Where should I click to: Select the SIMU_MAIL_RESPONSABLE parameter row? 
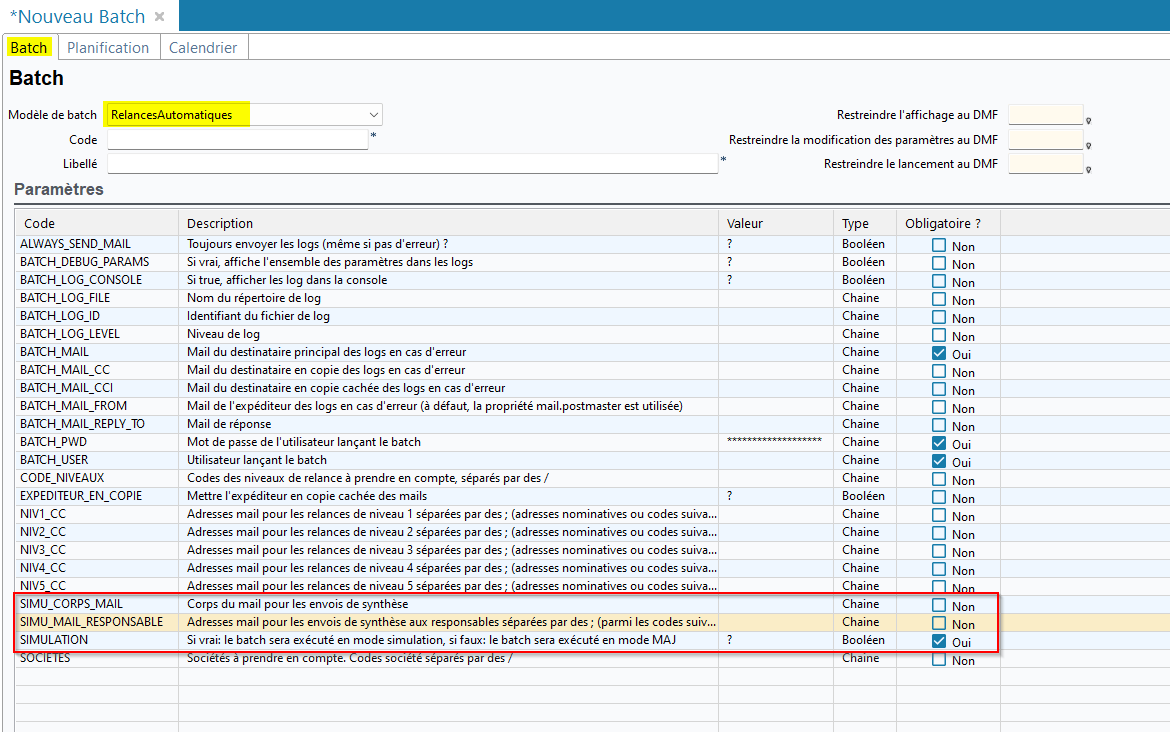[x=91, y=622]
